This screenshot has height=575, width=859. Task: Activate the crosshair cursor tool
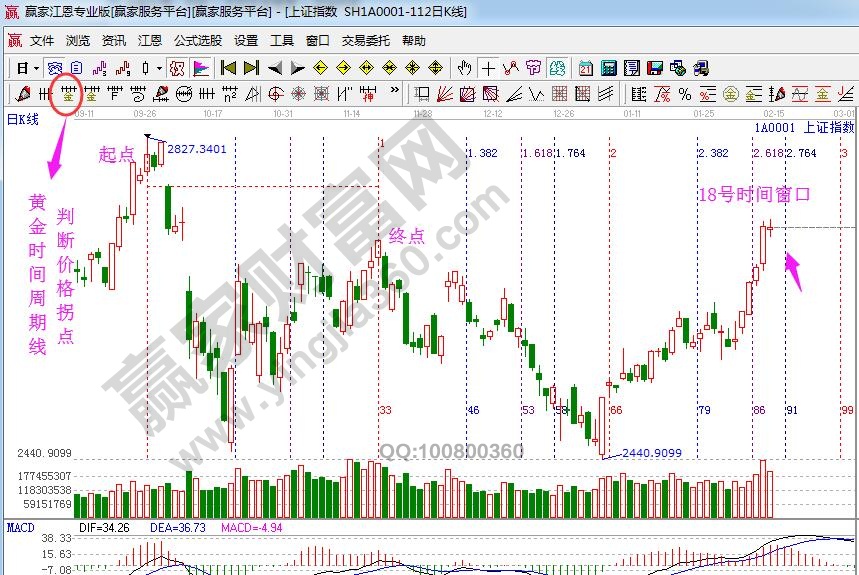[488, 68]
